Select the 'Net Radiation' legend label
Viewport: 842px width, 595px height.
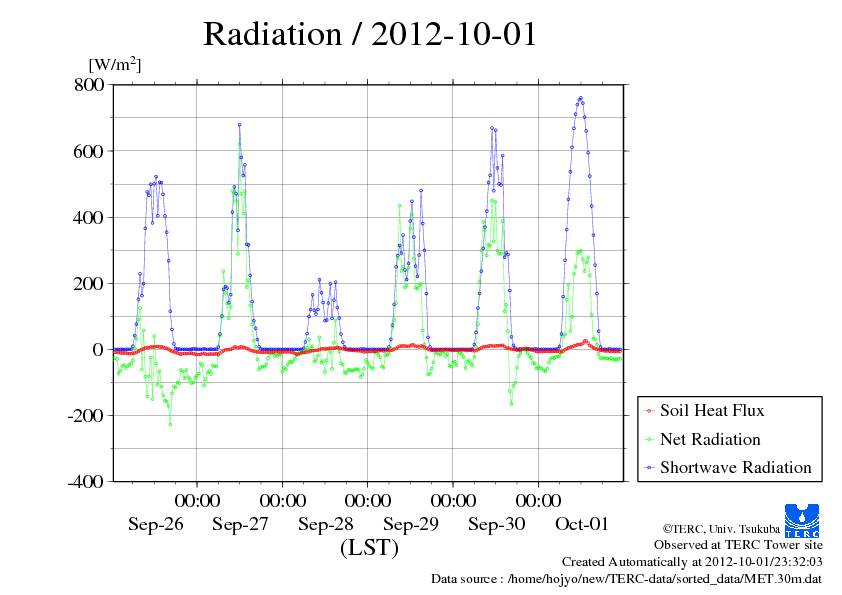[x=710, y=439]
